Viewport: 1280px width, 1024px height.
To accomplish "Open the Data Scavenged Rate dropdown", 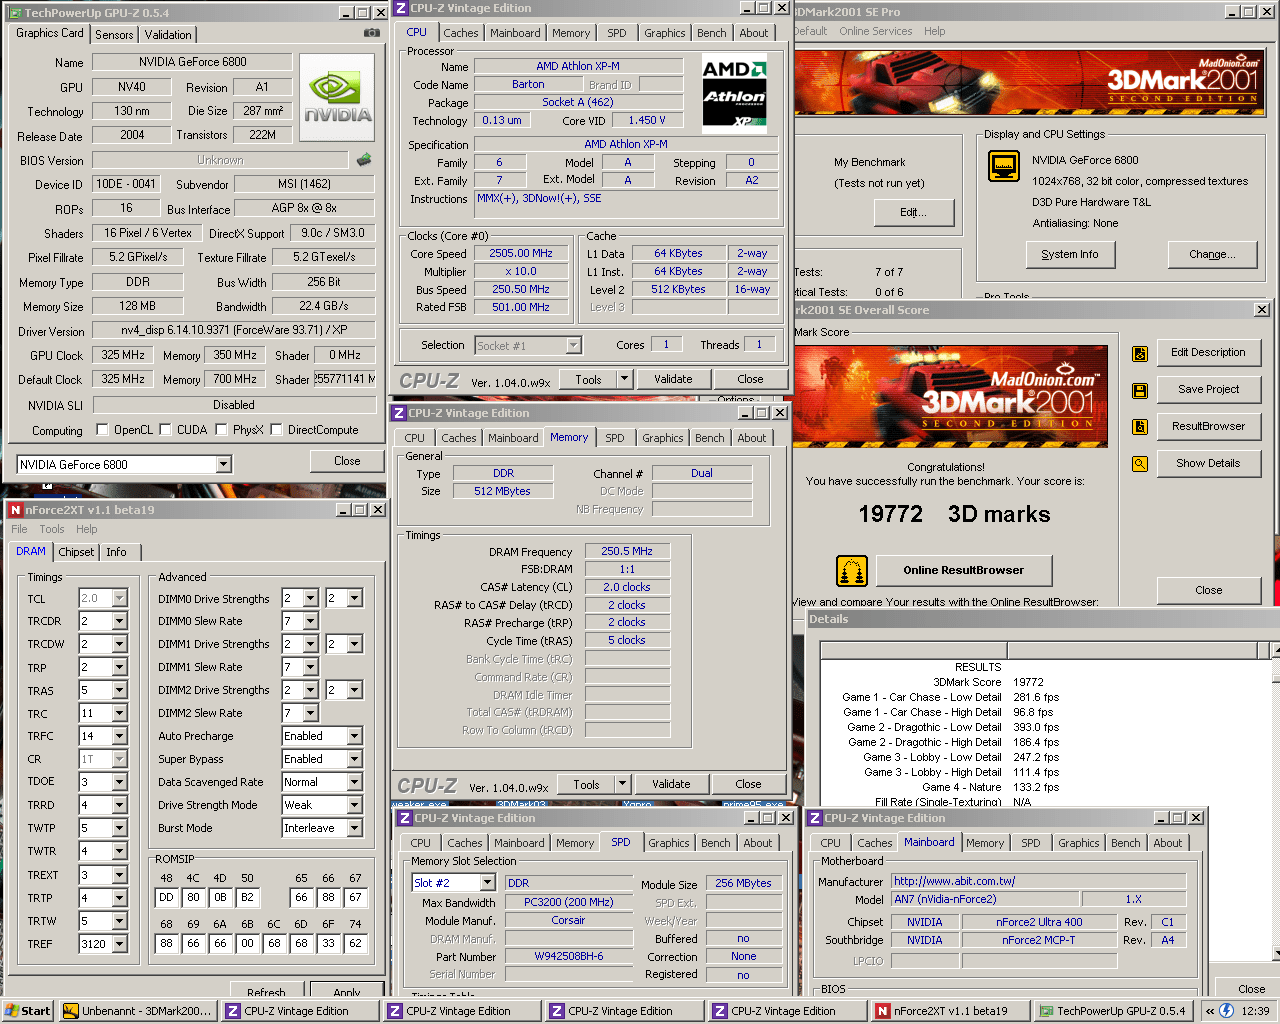I will (354, 782).
